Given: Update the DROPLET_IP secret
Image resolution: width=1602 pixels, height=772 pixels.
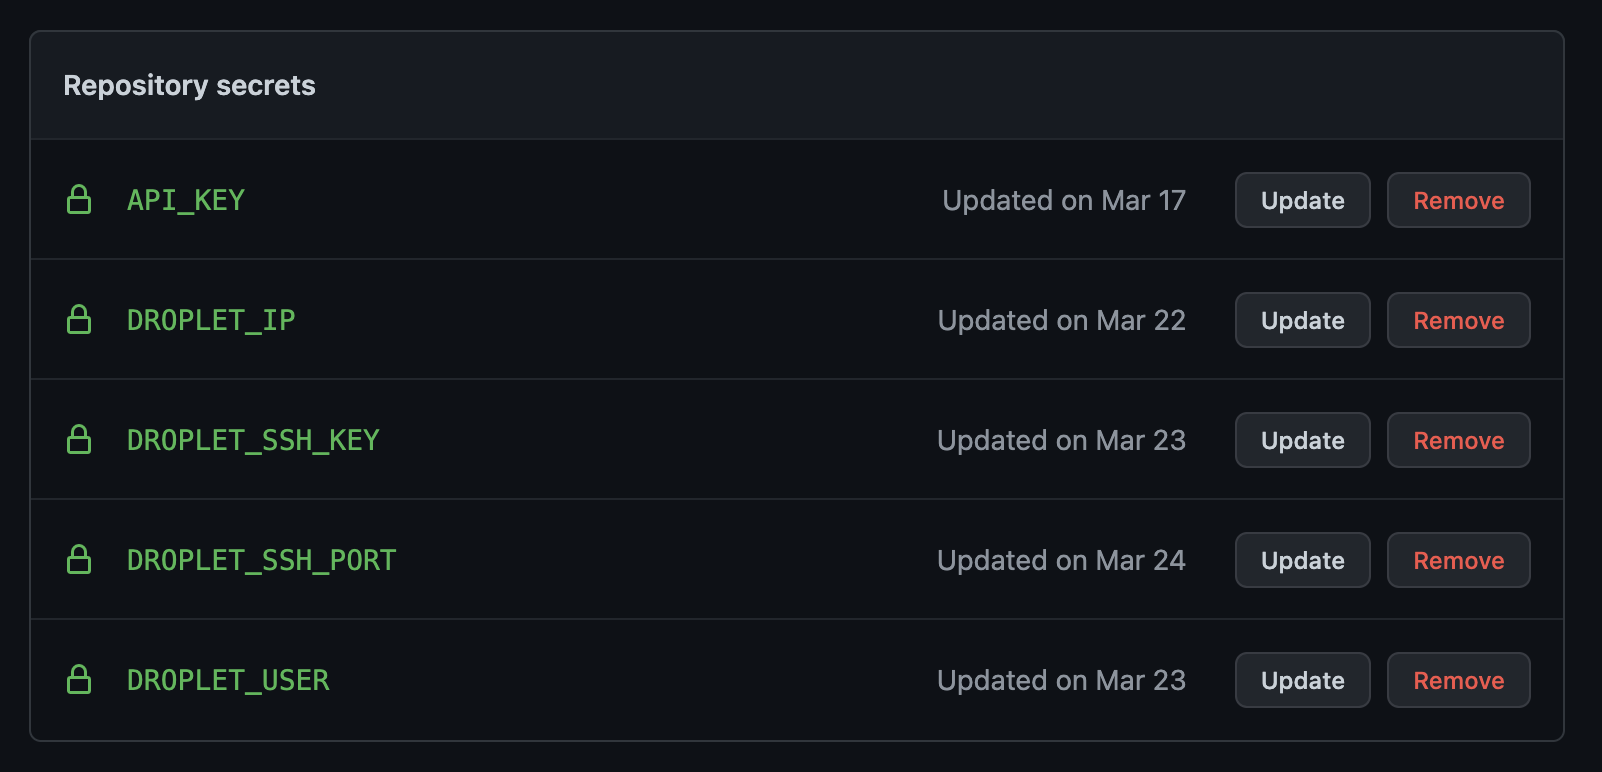Looking at the screenshot, I should [x=1302, y=320].
